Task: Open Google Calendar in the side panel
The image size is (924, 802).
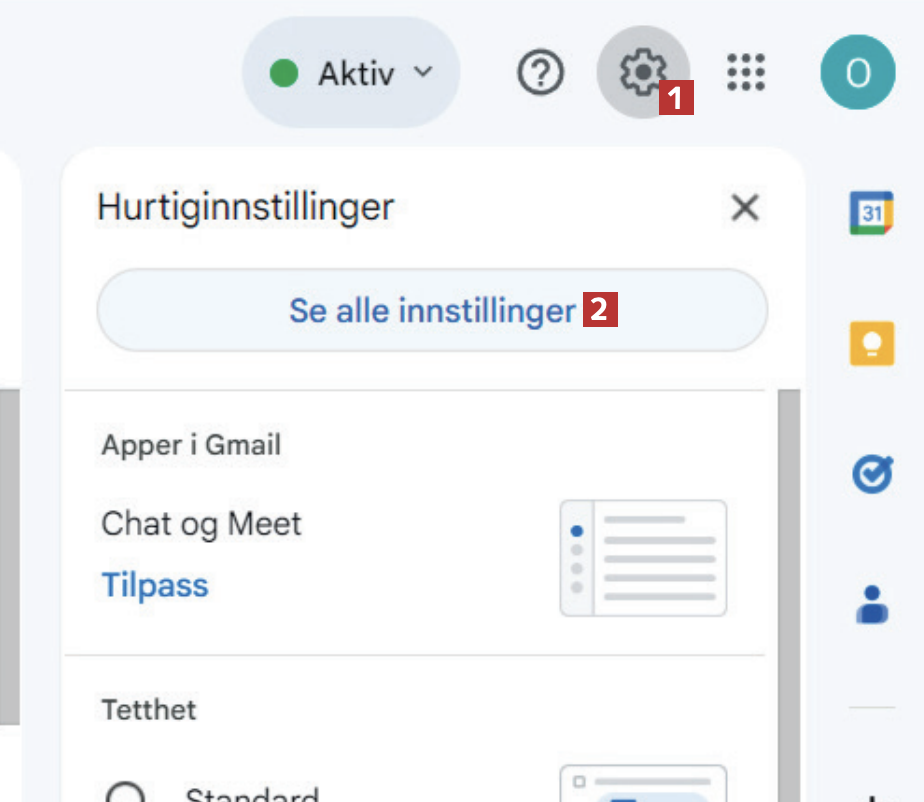Action: pos(871,212)
